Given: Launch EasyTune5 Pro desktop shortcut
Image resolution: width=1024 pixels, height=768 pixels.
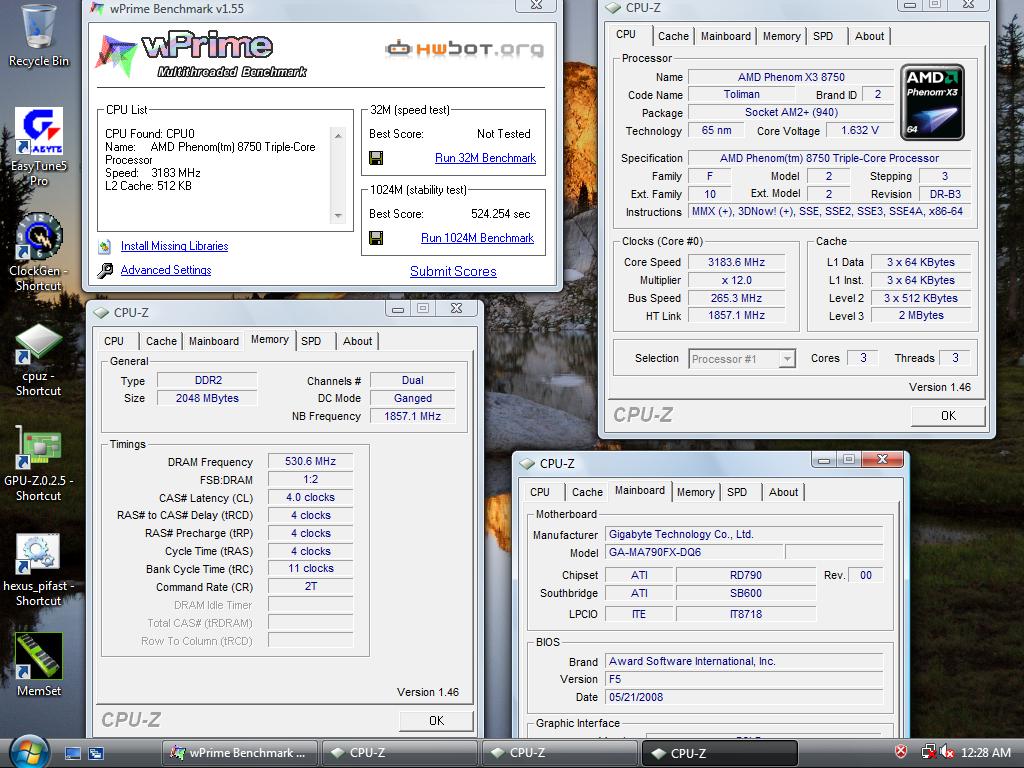Looking at the screenshot, I should pos(39,131).
